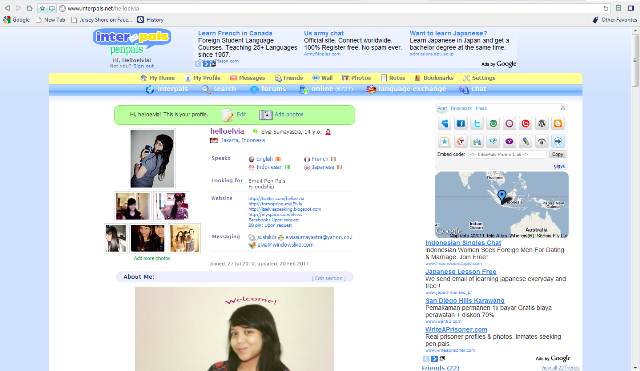Close the share widget panel
Viewport: 640px width, 371px height.
click(563, 108)
